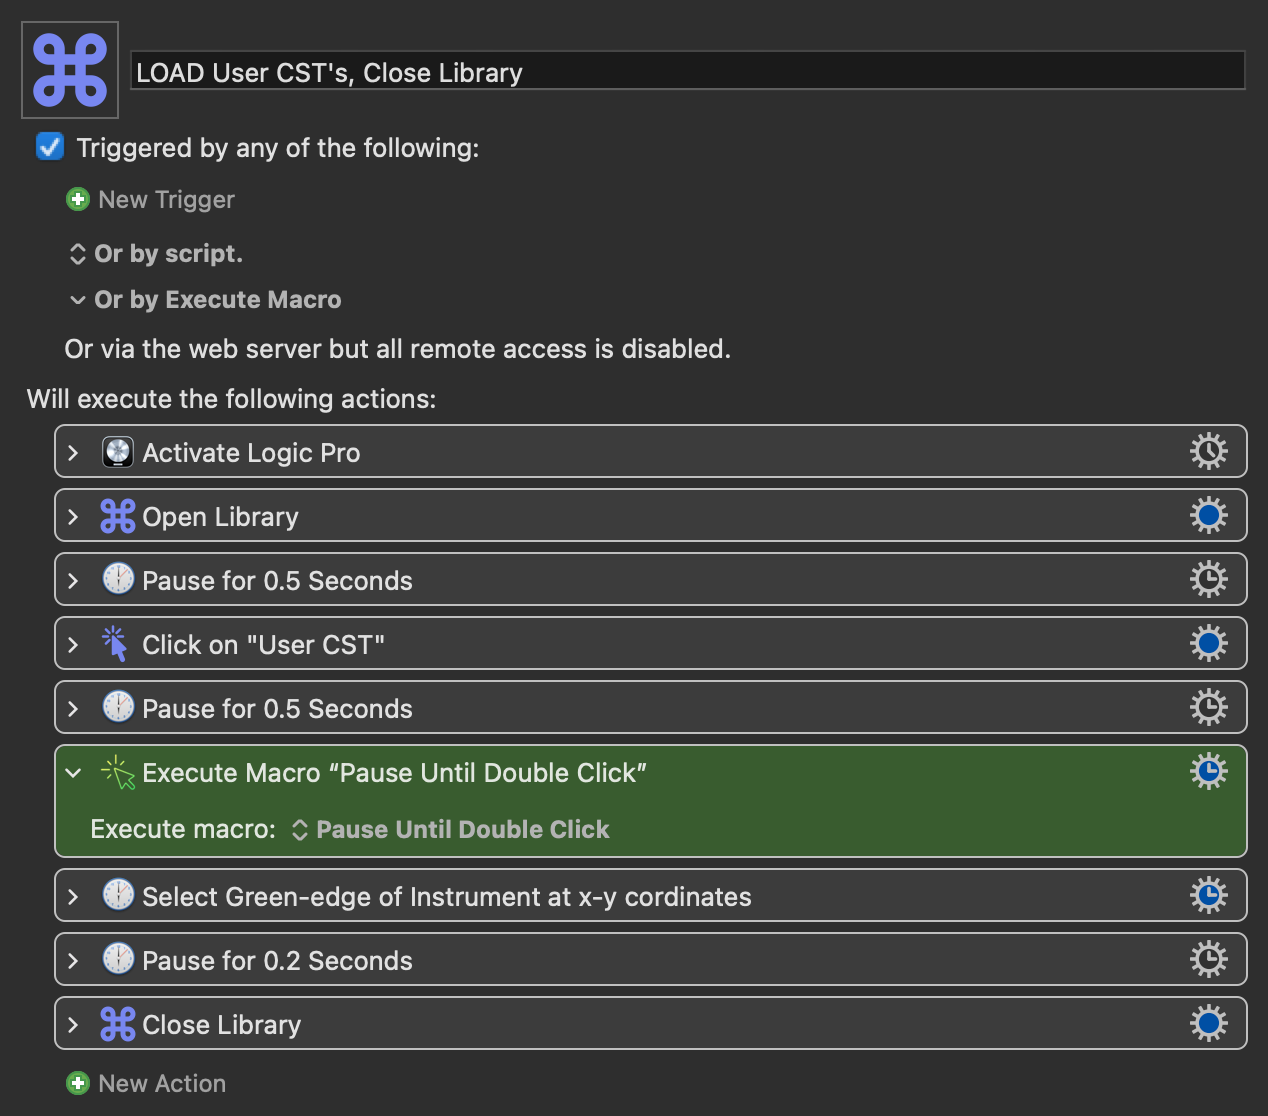The image size is (1268, 1116).
Task: Open gear menu for Activate Logic Pro action
Action: click(1208, 452)
